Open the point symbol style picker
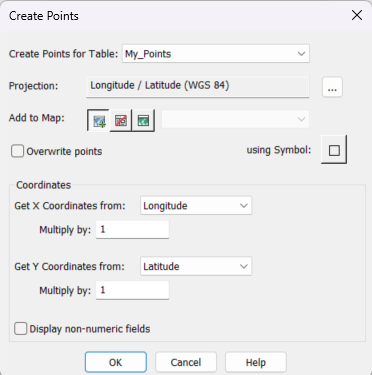Image resolution: width=372 pixels, height=375 pixels. pos(334,150)
